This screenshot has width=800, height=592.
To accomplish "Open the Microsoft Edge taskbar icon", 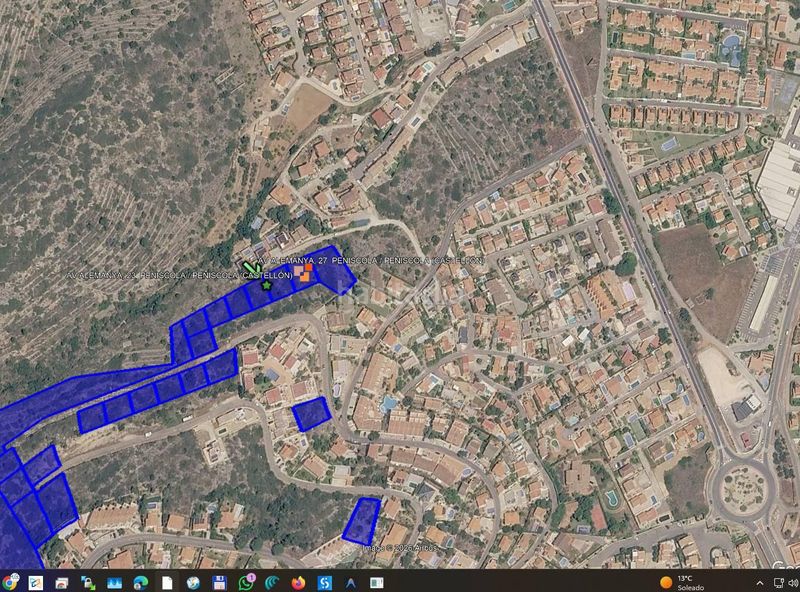I will point(140,582).
